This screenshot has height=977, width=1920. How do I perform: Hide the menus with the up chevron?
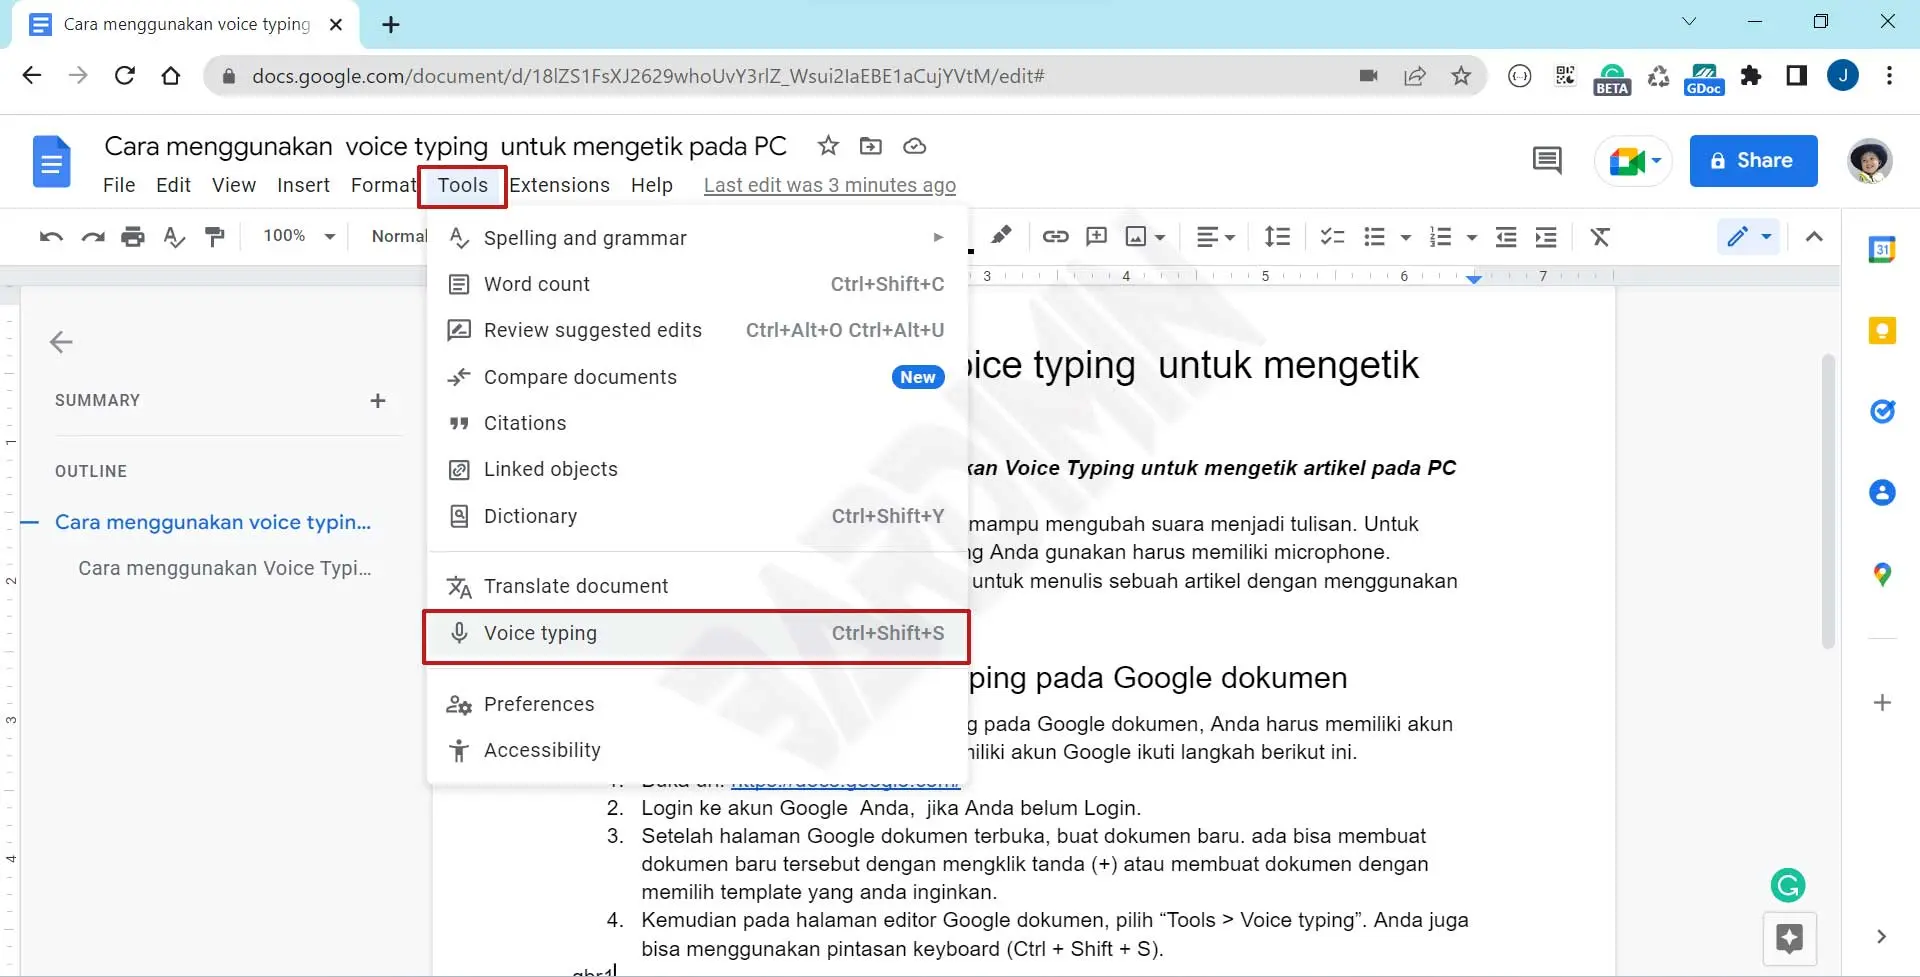coord(1814,237)
